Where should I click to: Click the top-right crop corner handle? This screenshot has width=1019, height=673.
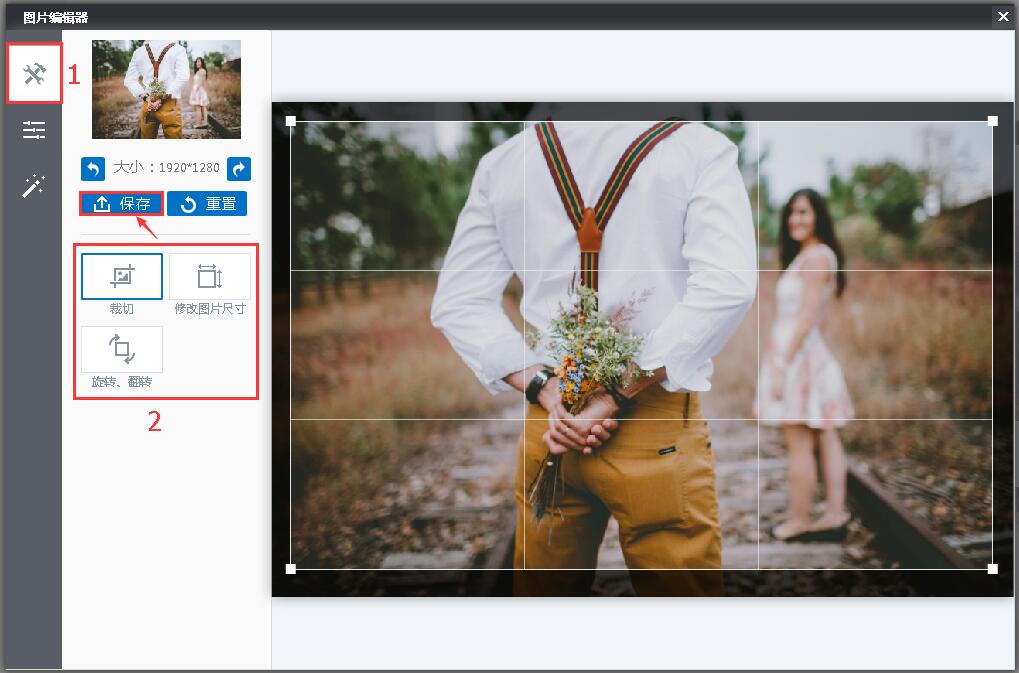click(x=992, y=121)
